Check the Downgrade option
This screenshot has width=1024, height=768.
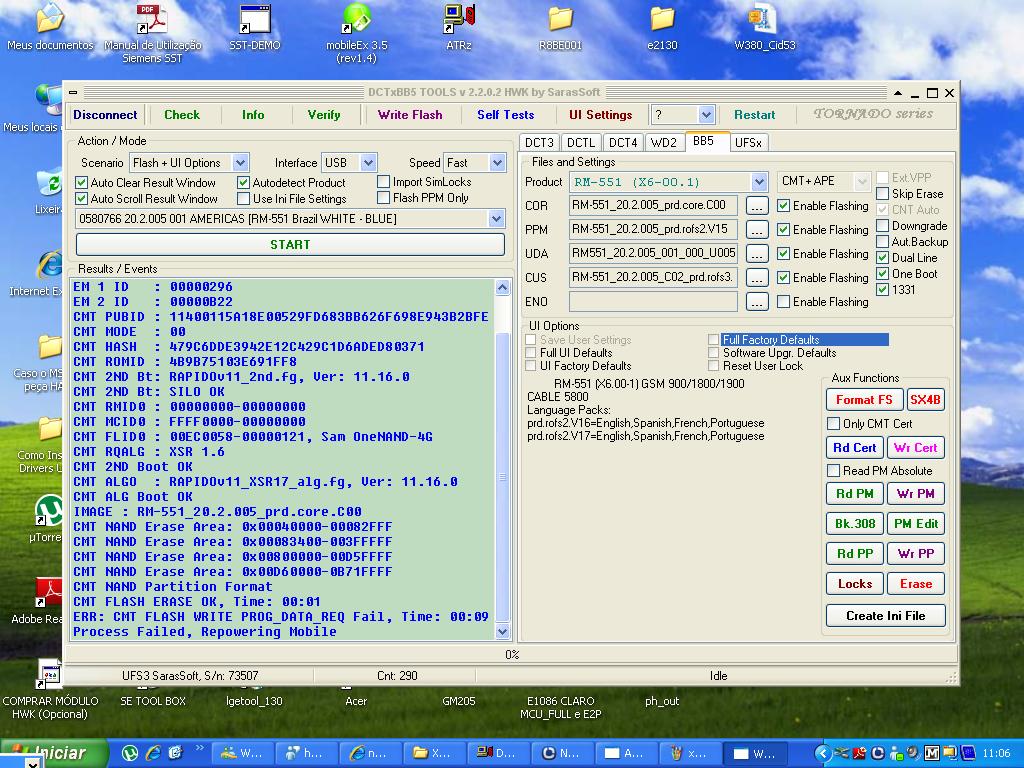pos(882,226)
